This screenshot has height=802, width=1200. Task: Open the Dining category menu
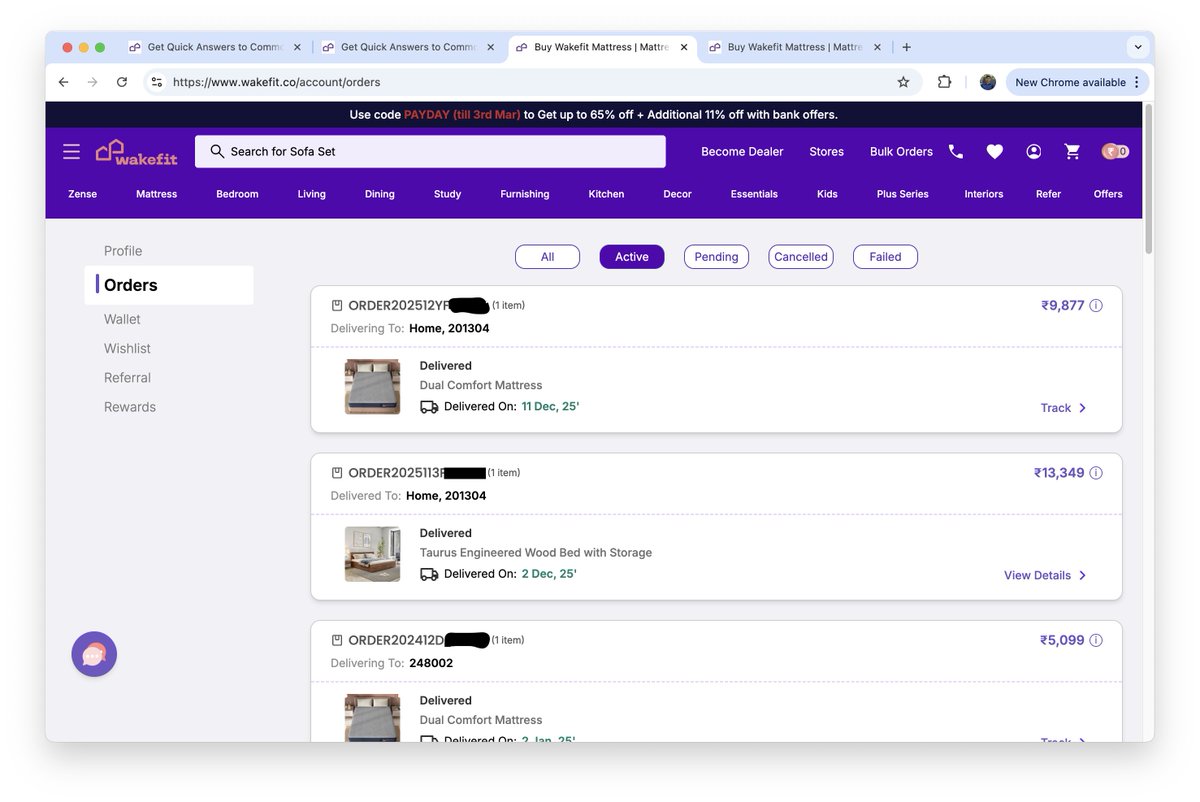pyautogui.click(x=379, y=194)
